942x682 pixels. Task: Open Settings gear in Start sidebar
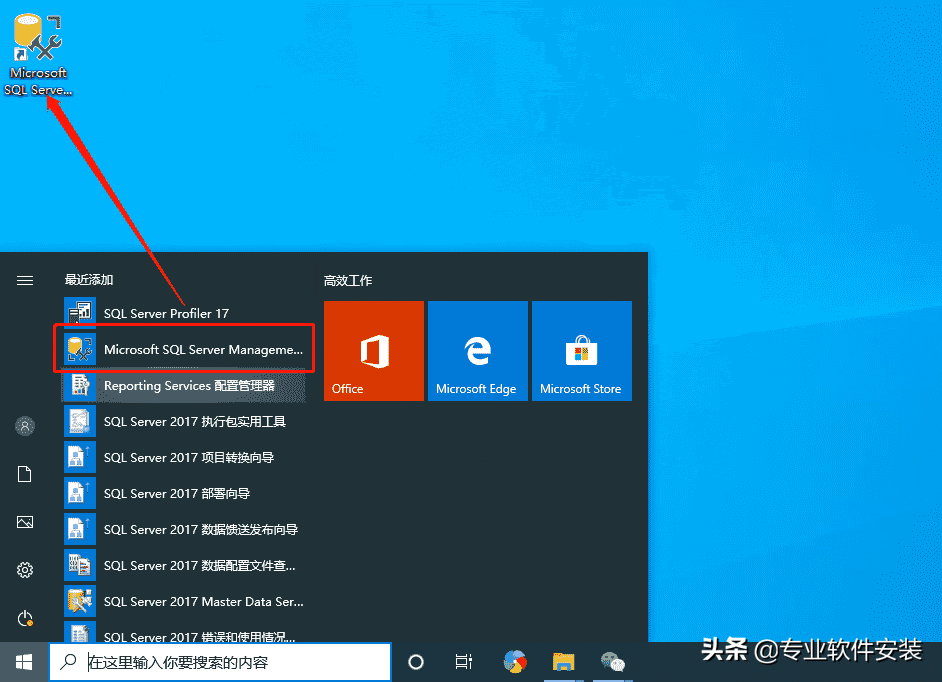(25, 570)
